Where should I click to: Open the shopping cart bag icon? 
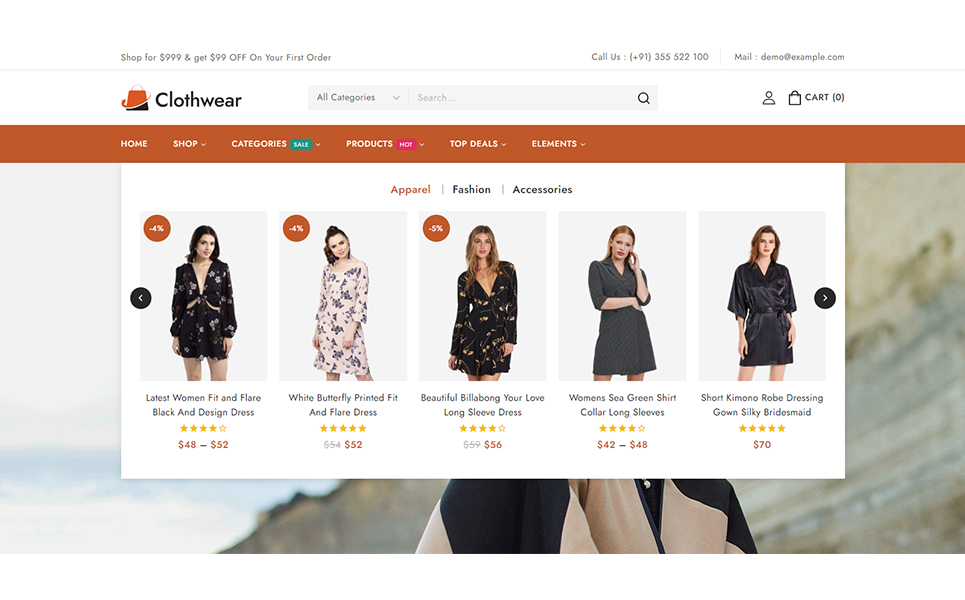pyautogui.click(x=795, y=98)
